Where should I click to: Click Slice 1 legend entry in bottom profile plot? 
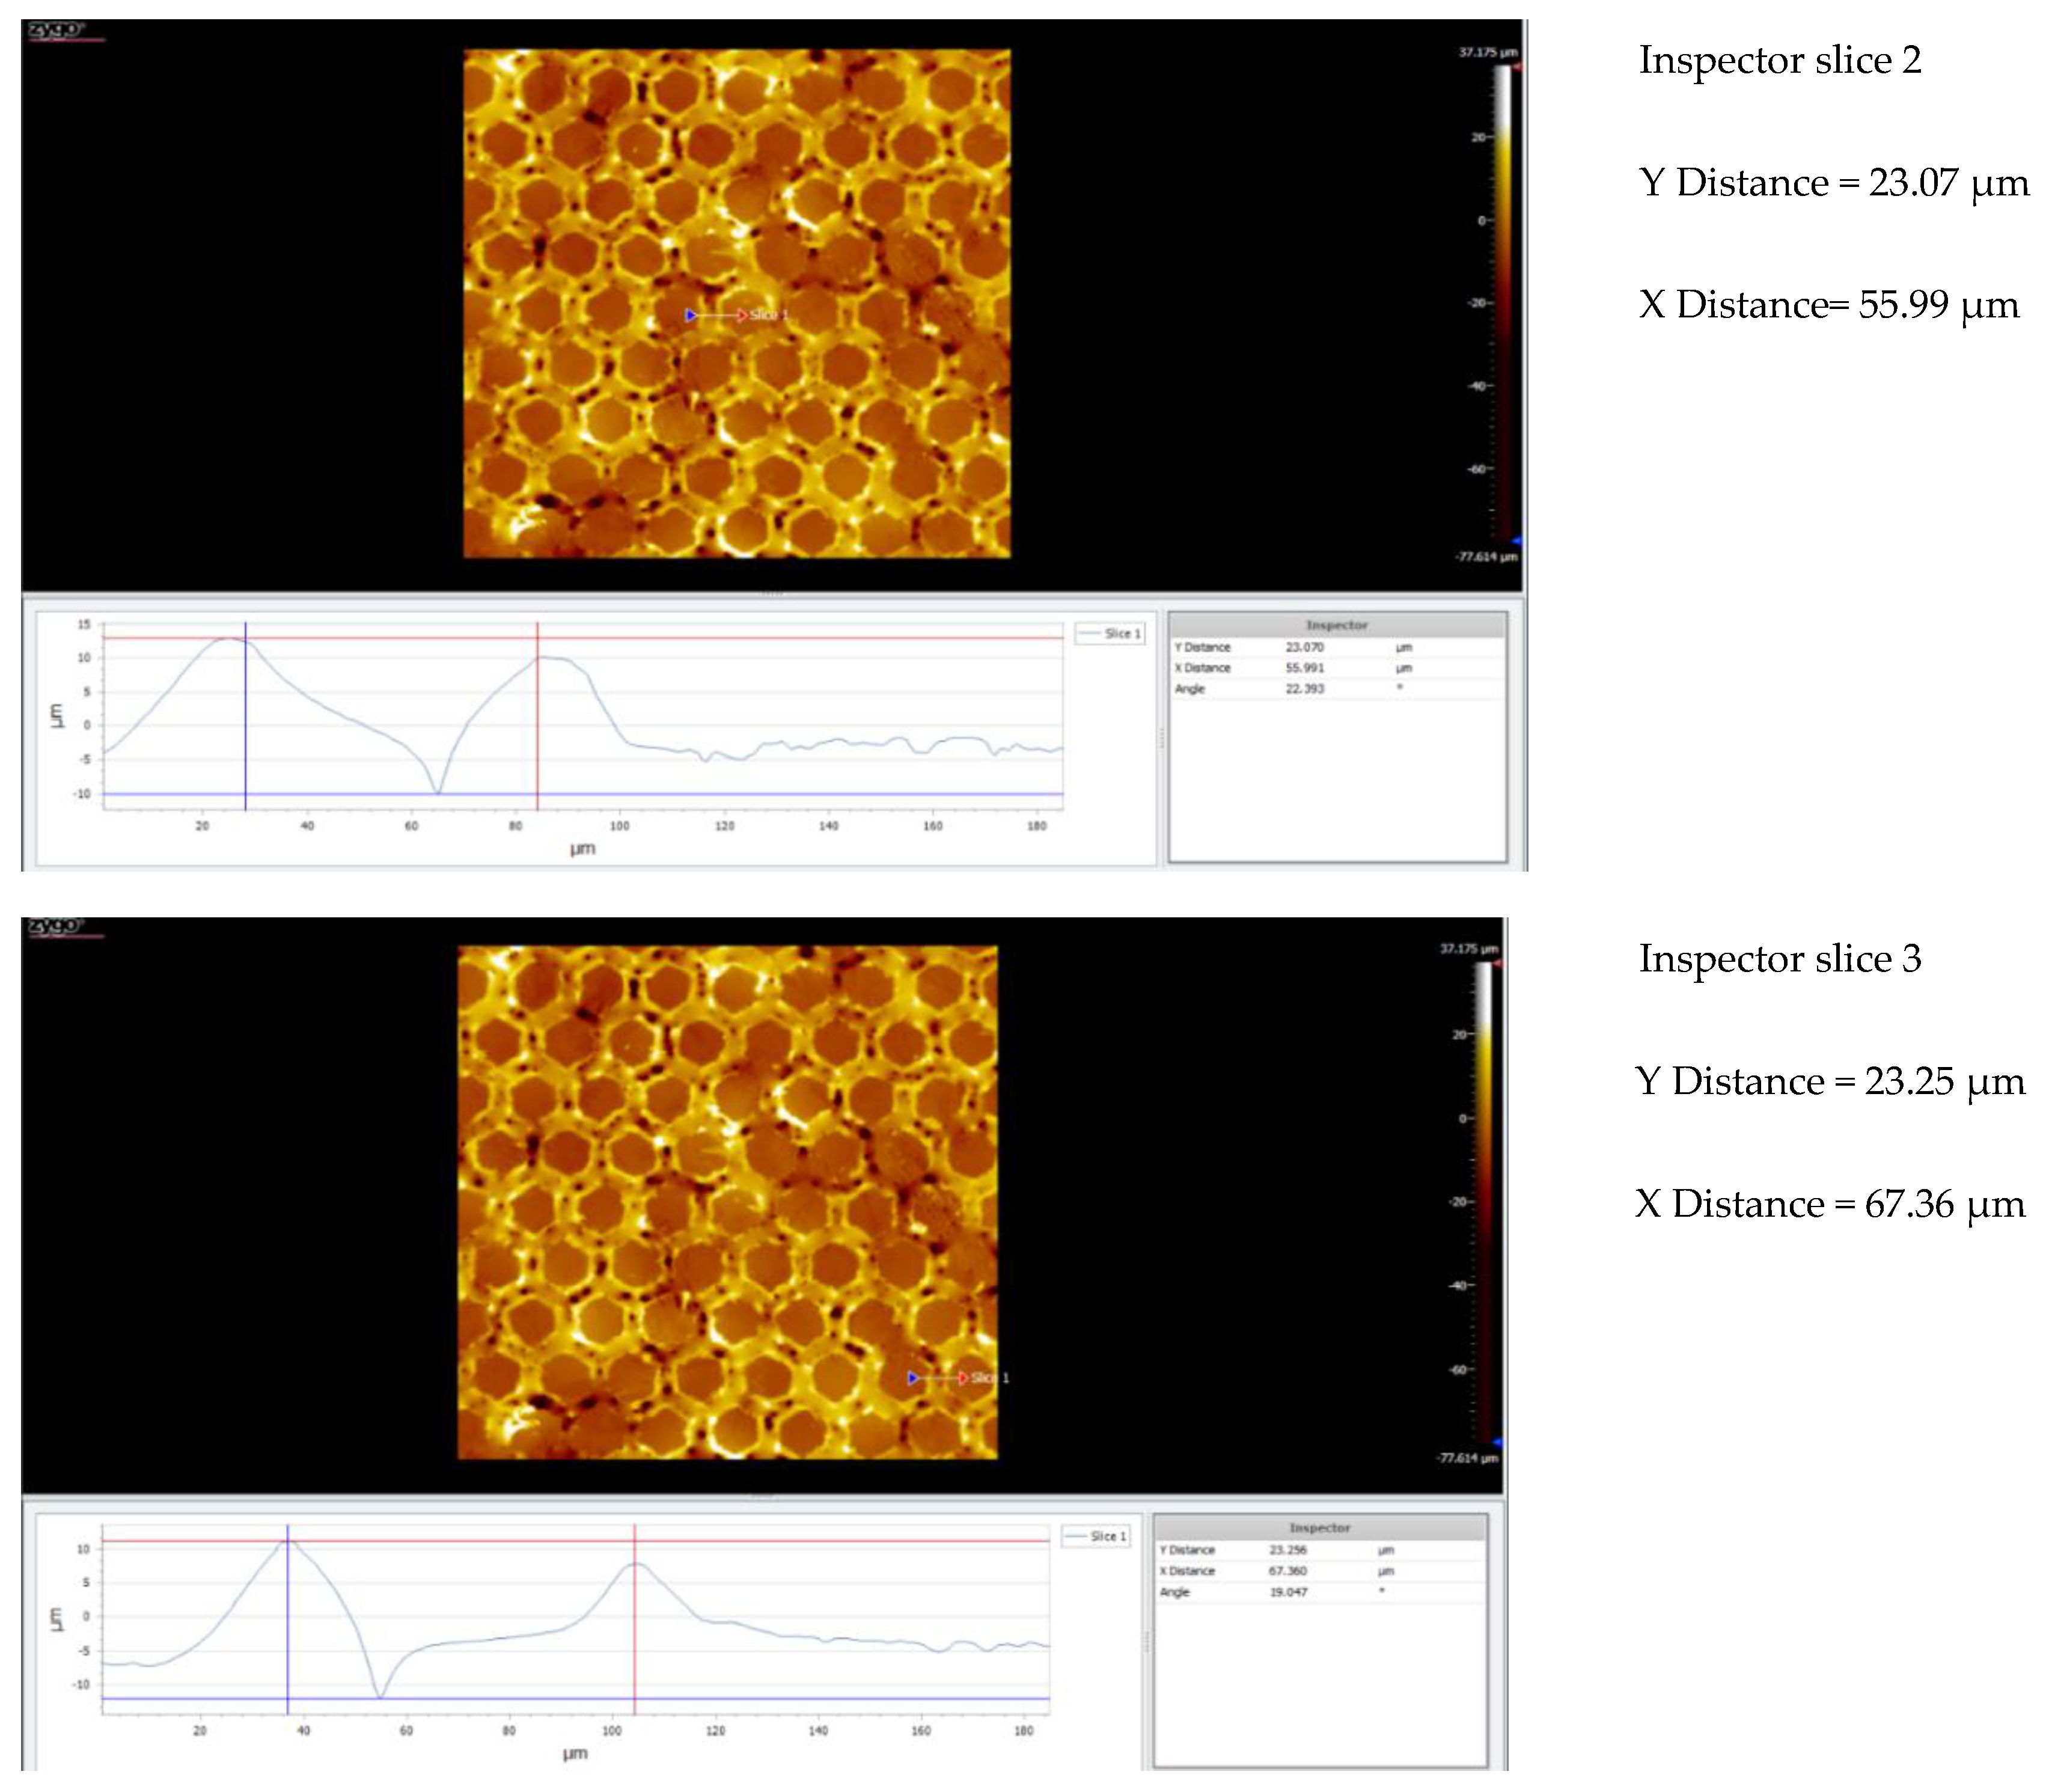[1095, 1536]
